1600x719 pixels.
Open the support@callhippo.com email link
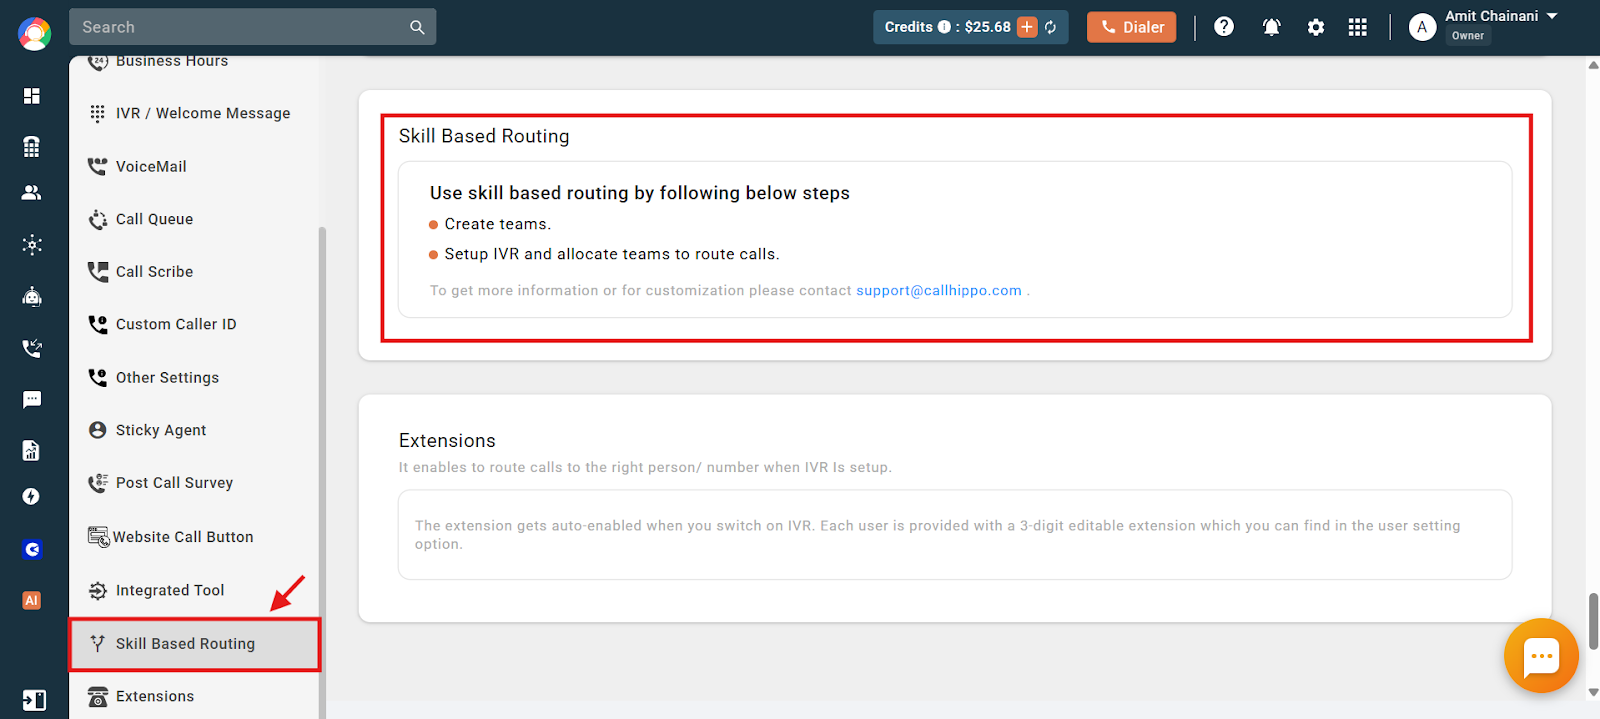pyautogui.click(x=939, y=291)
